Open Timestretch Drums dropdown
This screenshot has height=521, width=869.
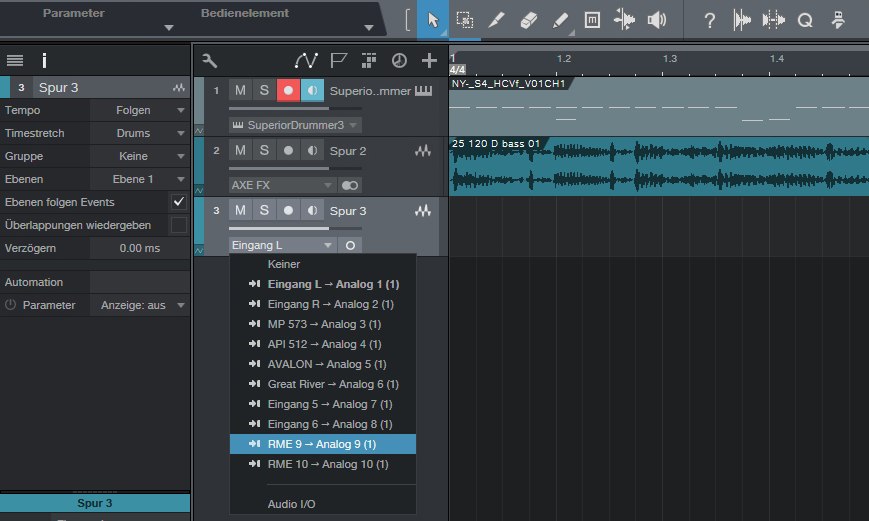(140, 133)
